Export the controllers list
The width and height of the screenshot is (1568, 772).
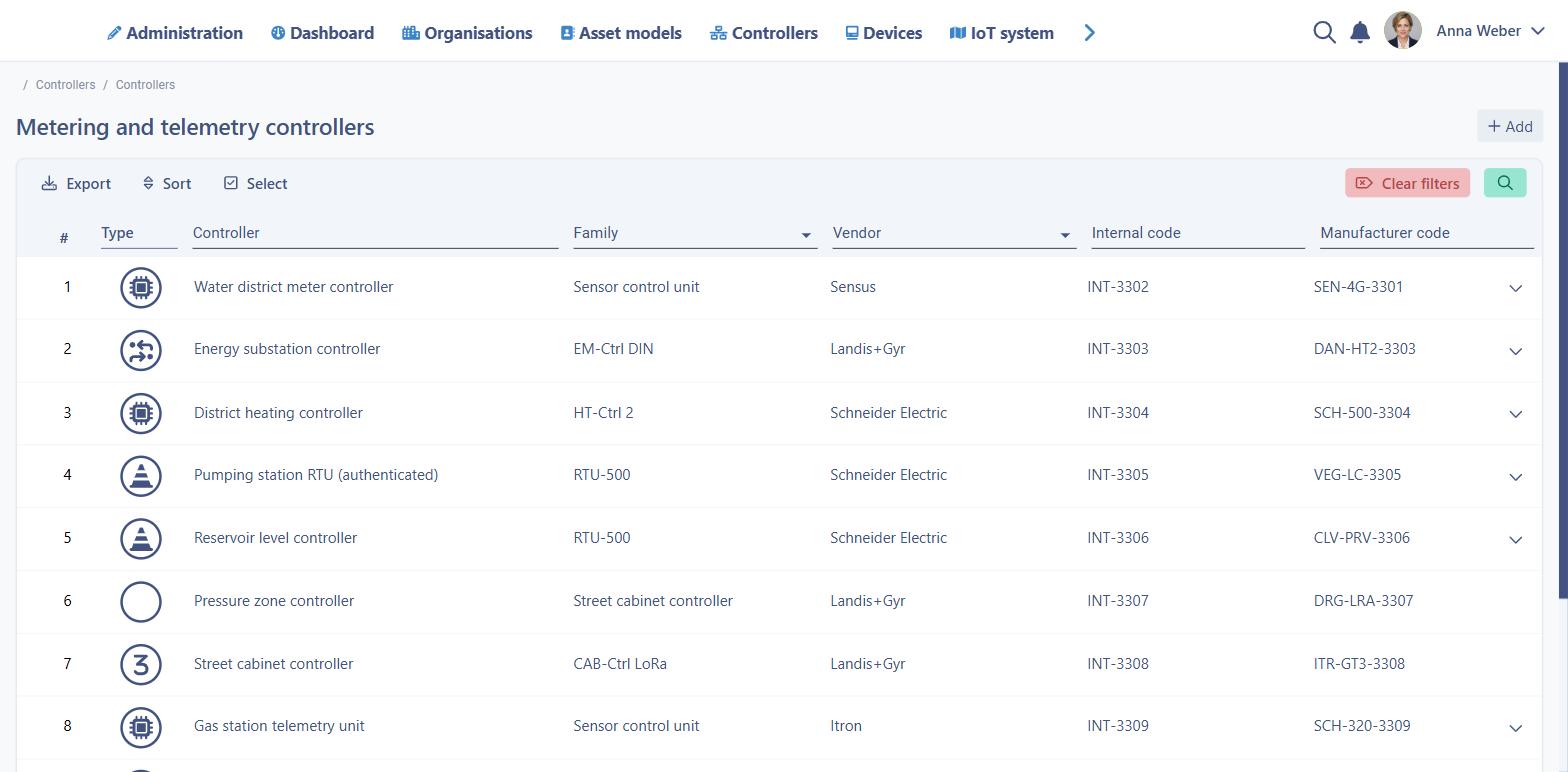click(x=76, y=183)
